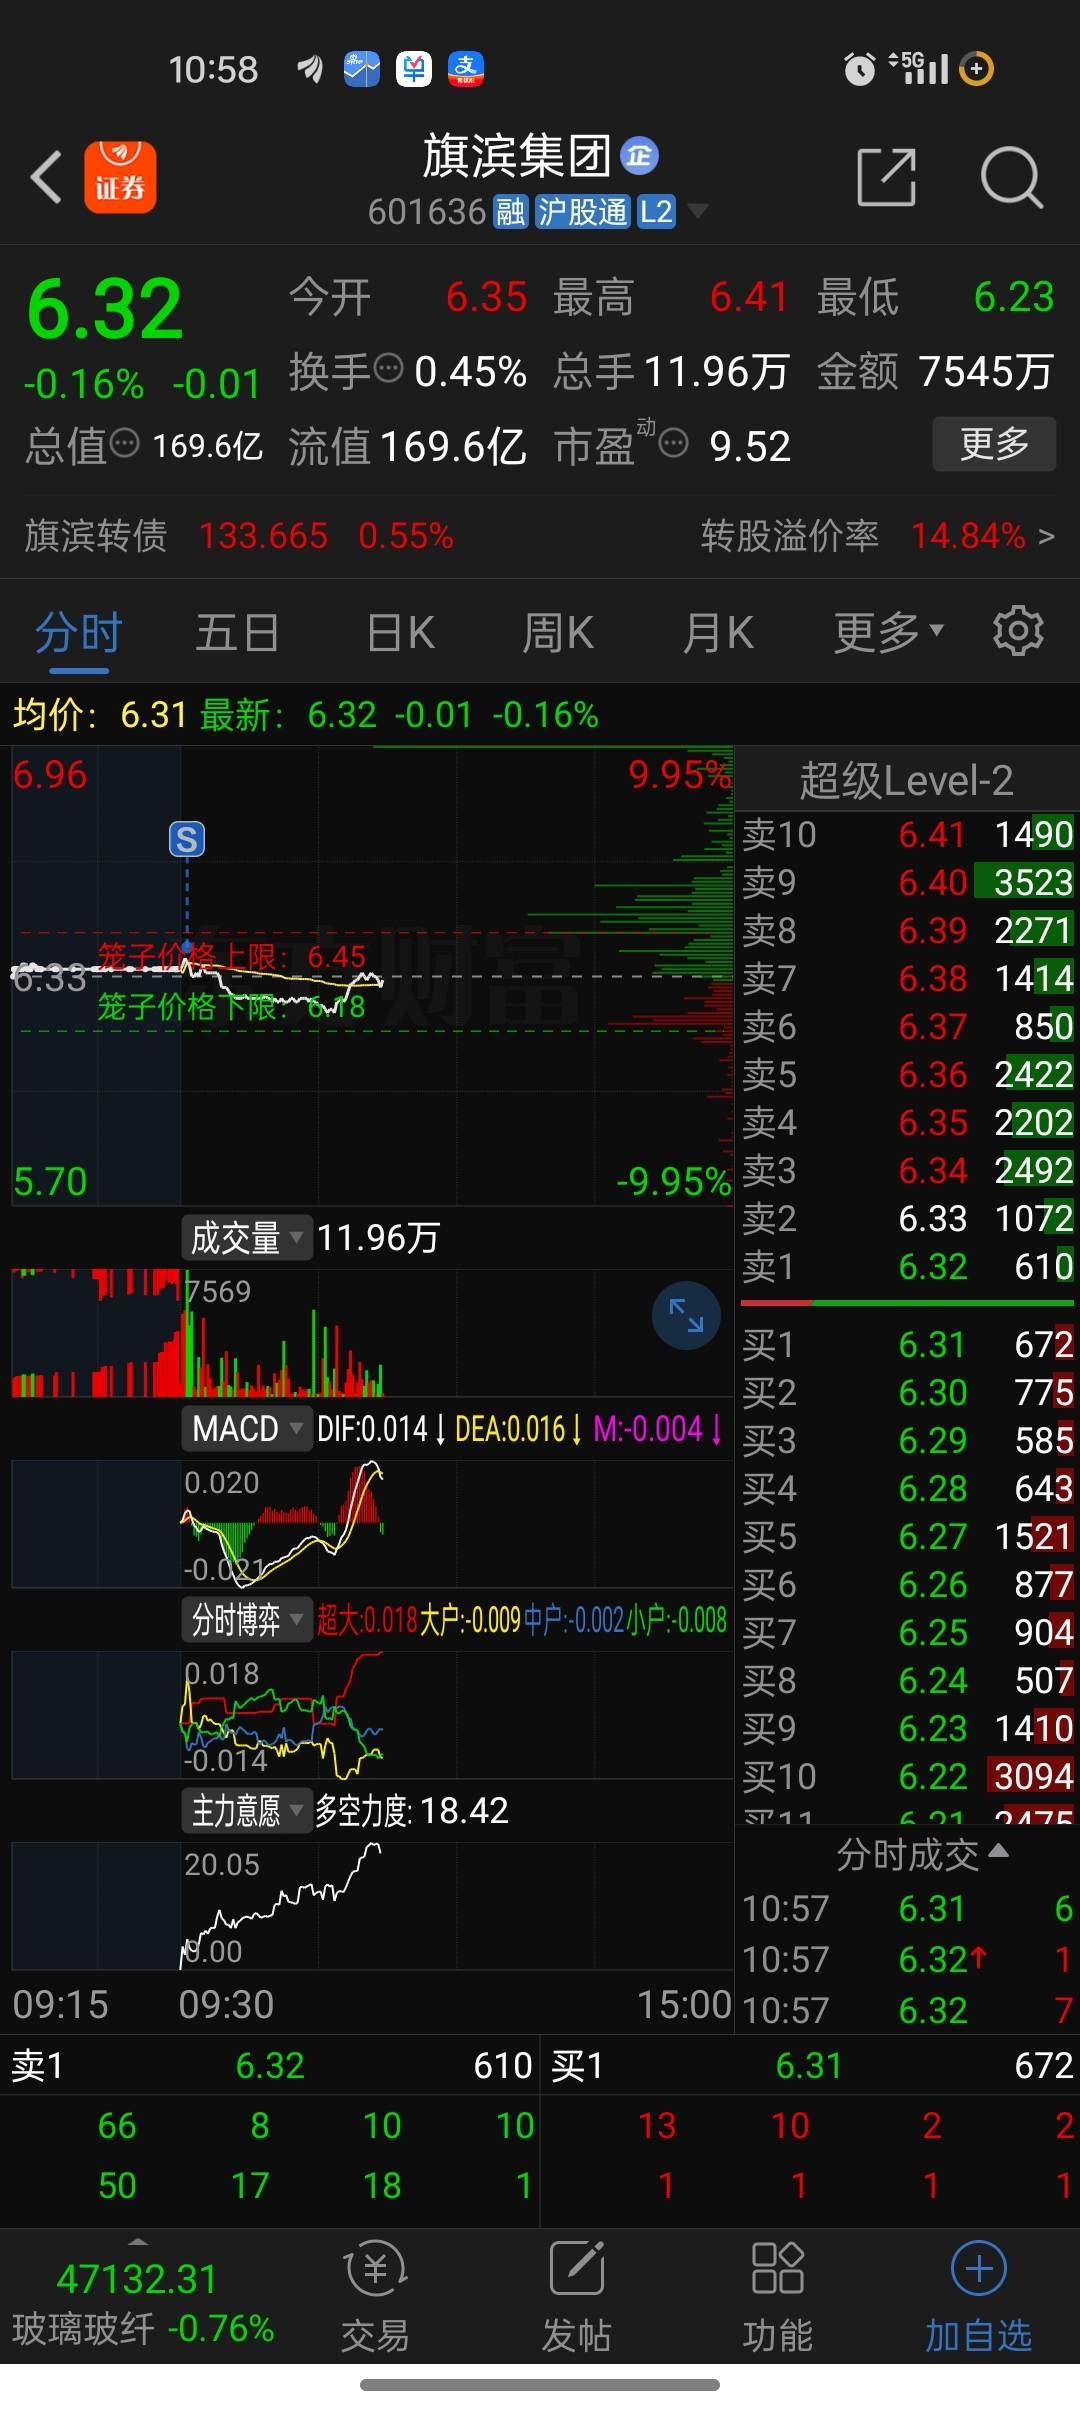Image resolution: width=1080 pixels, height=2412 pixels.
Task: Switch to 分时 tab
Action: coord(79,632)
